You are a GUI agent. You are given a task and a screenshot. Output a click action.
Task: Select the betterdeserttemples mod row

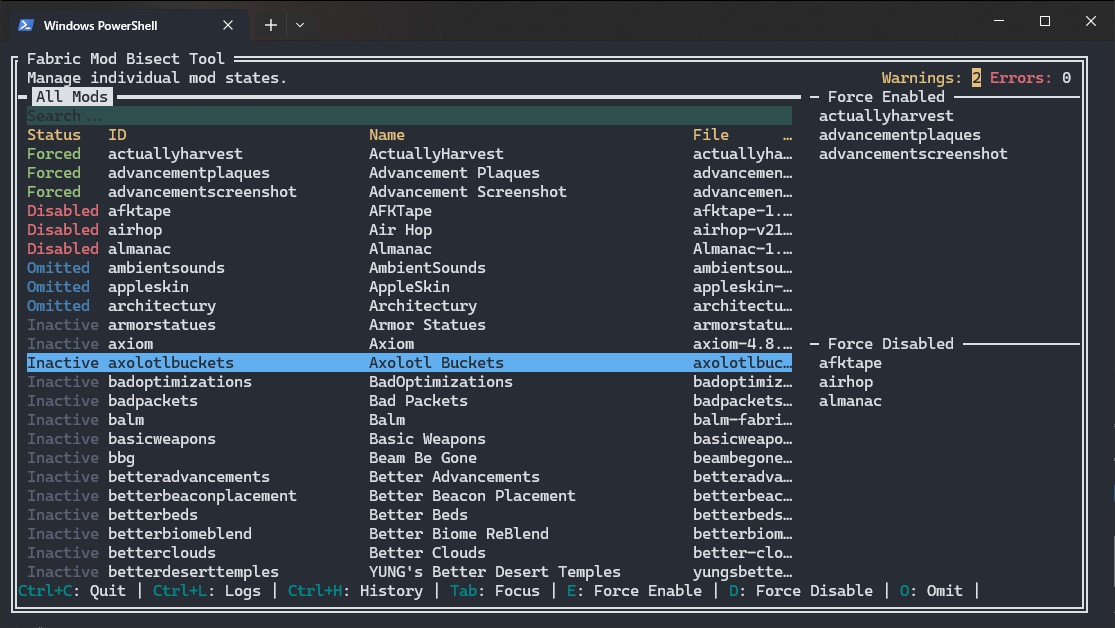[409, 572]
